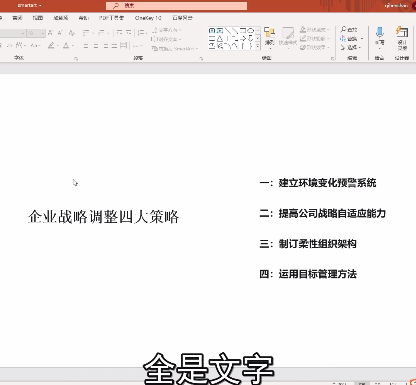The image size is (416, 385).
Task: Click the Increase Font Size icon
Action: pos(50,33)
